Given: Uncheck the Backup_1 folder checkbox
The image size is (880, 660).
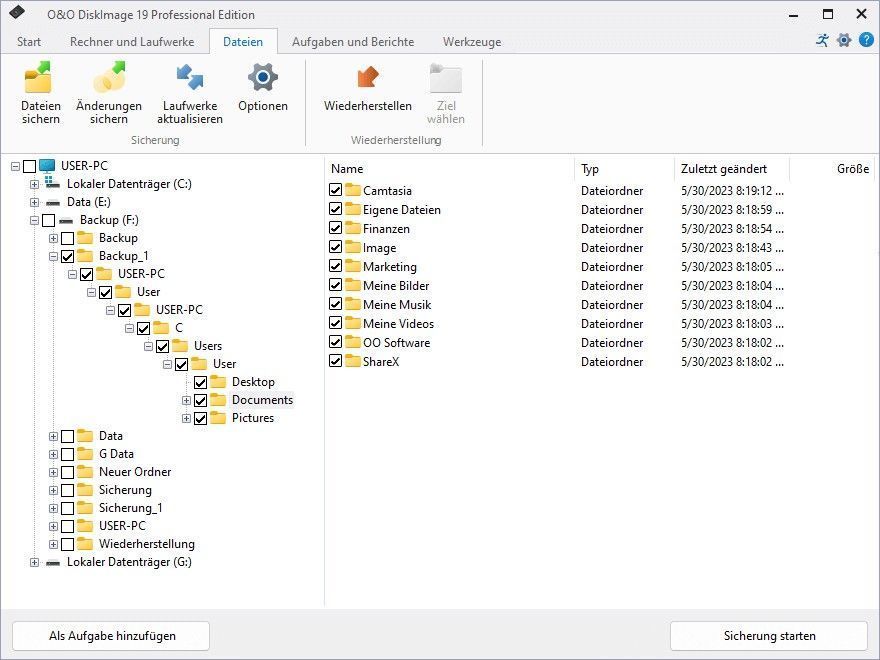Looking at the screenshot, I should tap(67, 256).
